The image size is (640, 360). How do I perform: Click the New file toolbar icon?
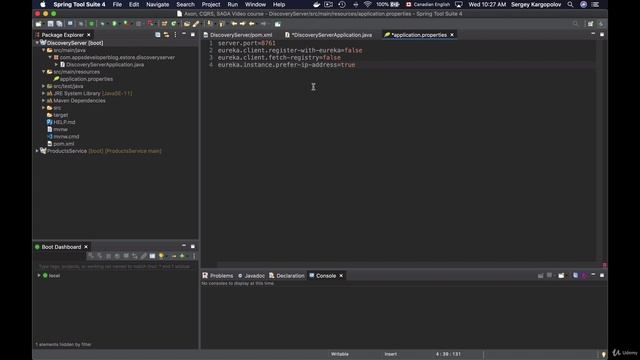pyautogui.click(x=39, y=24)
